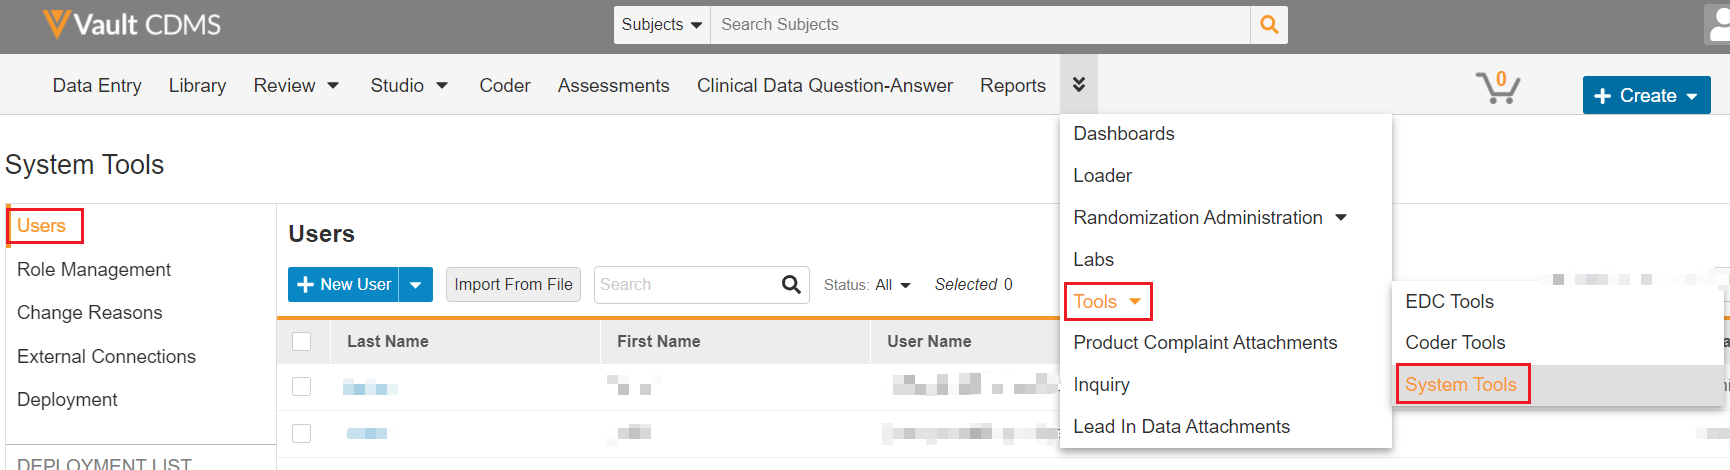Select System Tools from the submenu
This screenshot has height=470, width=1730.
[x=1460, y=385]
